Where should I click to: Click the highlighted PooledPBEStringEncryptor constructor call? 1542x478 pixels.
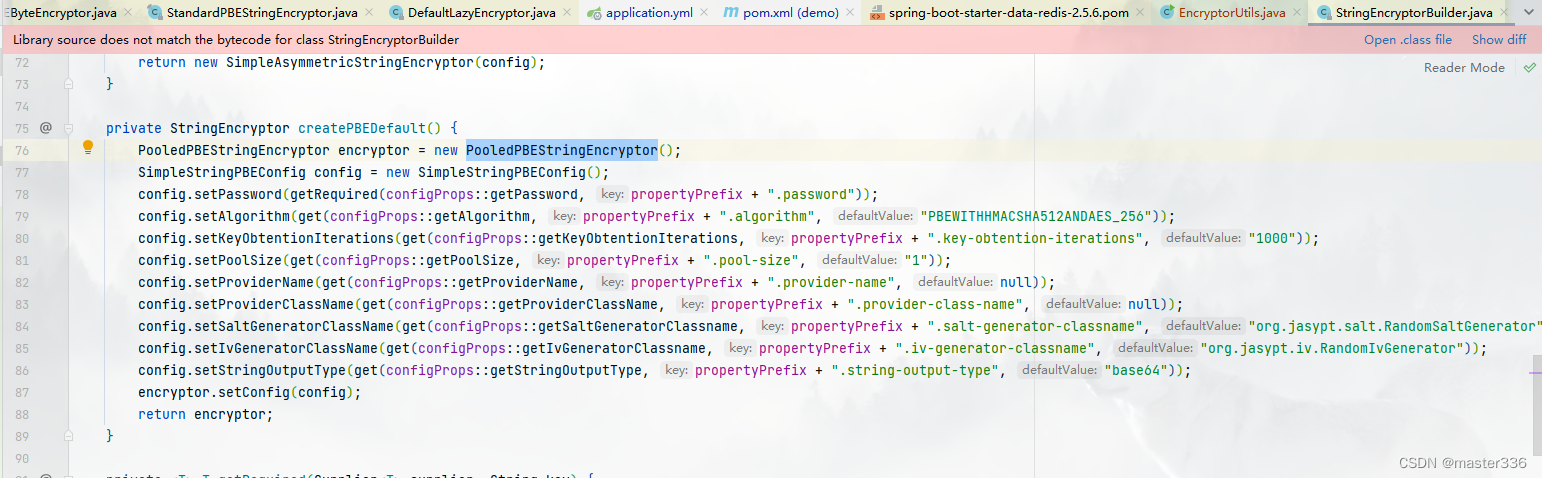point(561,150)
